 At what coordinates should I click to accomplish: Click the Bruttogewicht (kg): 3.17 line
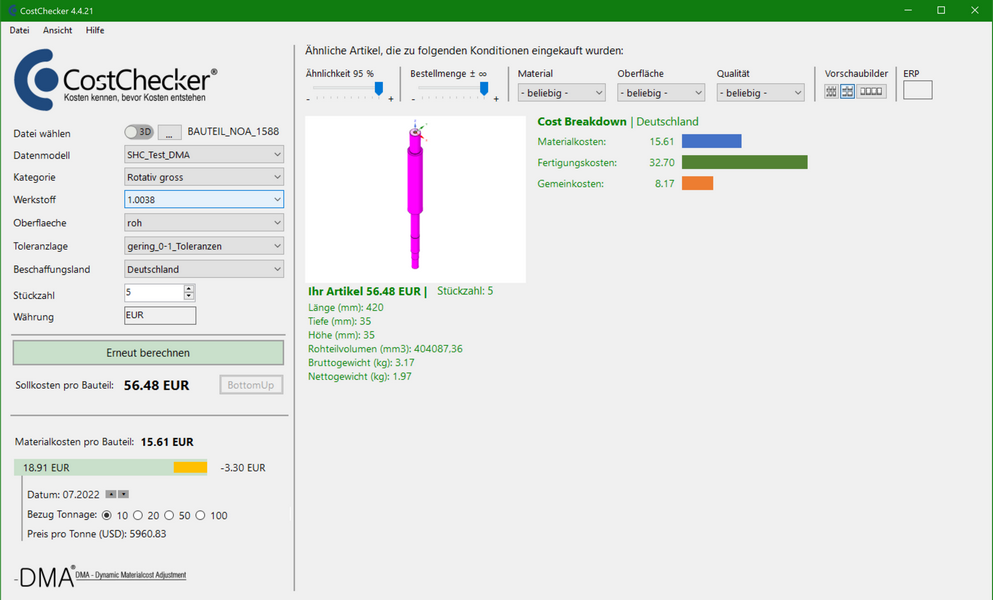click(361, 362)
